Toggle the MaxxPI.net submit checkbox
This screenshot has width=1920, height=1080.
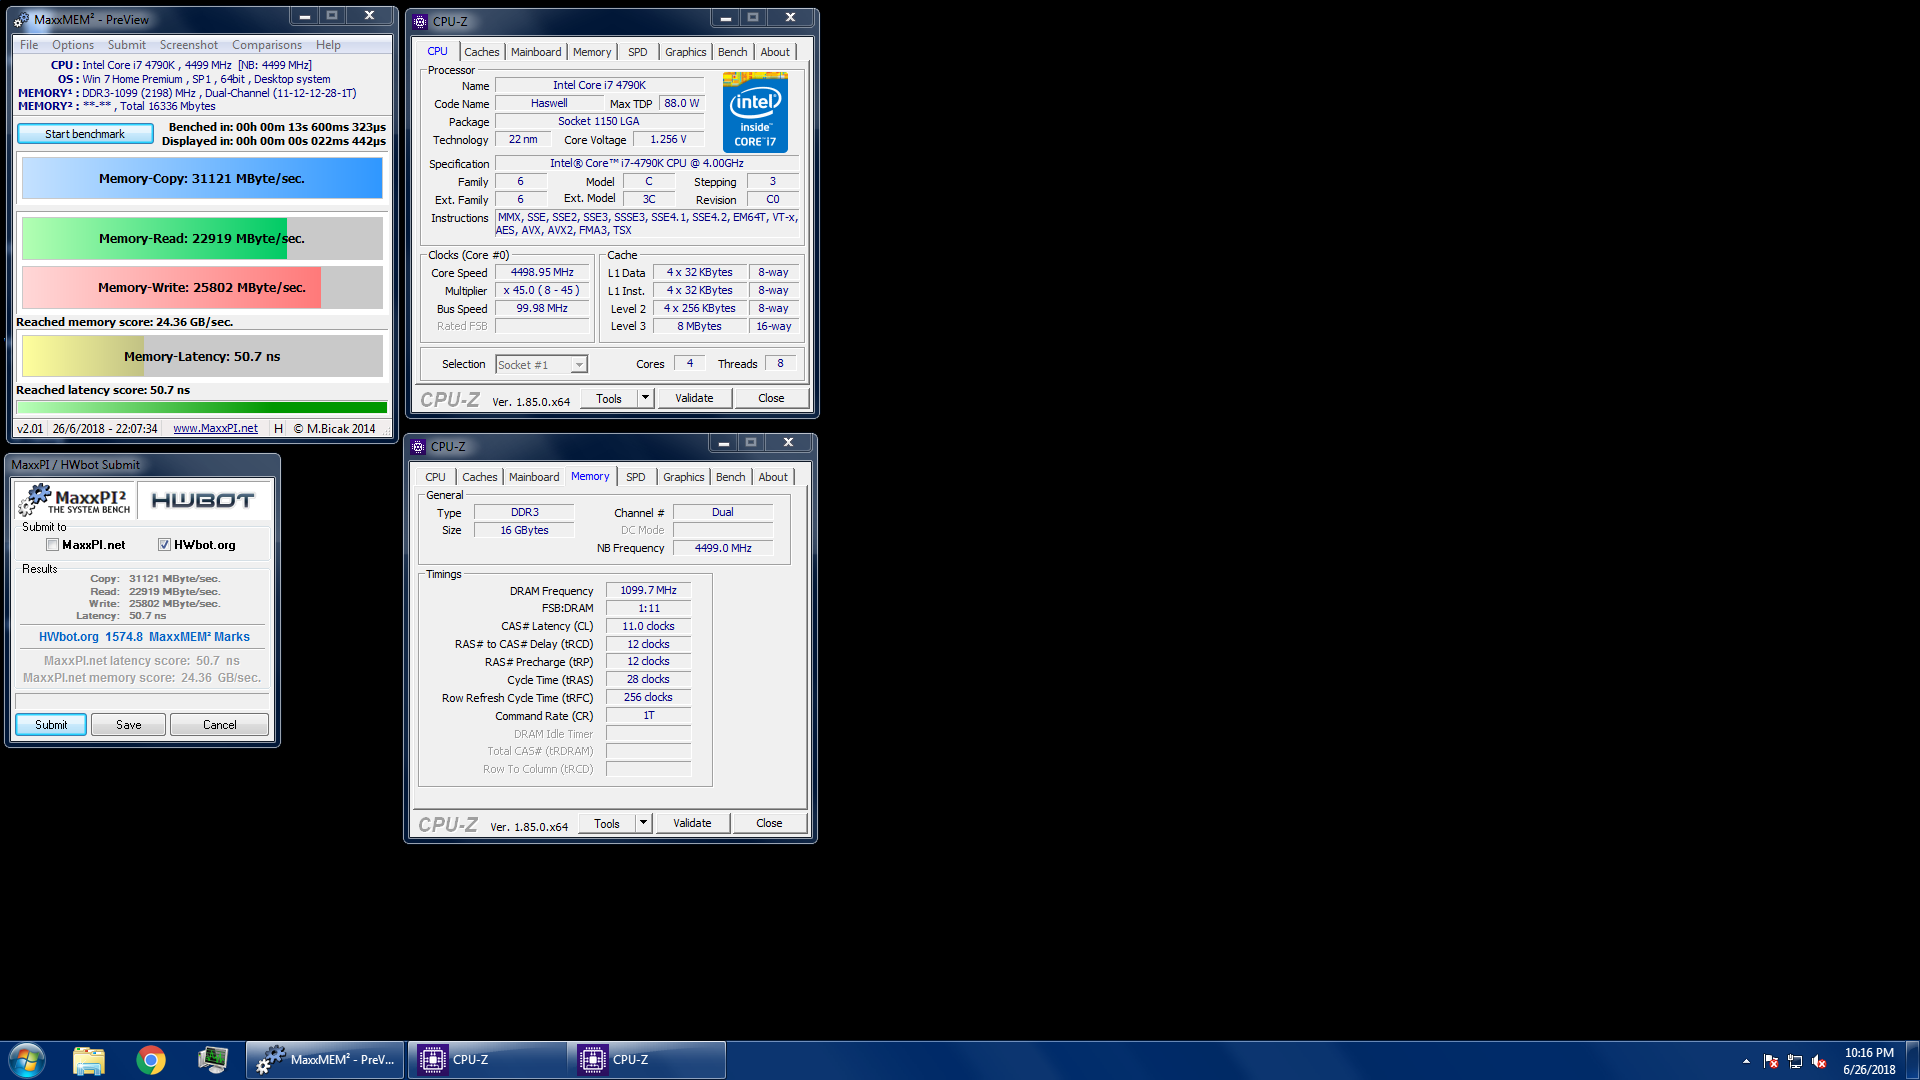pos(52,545)
